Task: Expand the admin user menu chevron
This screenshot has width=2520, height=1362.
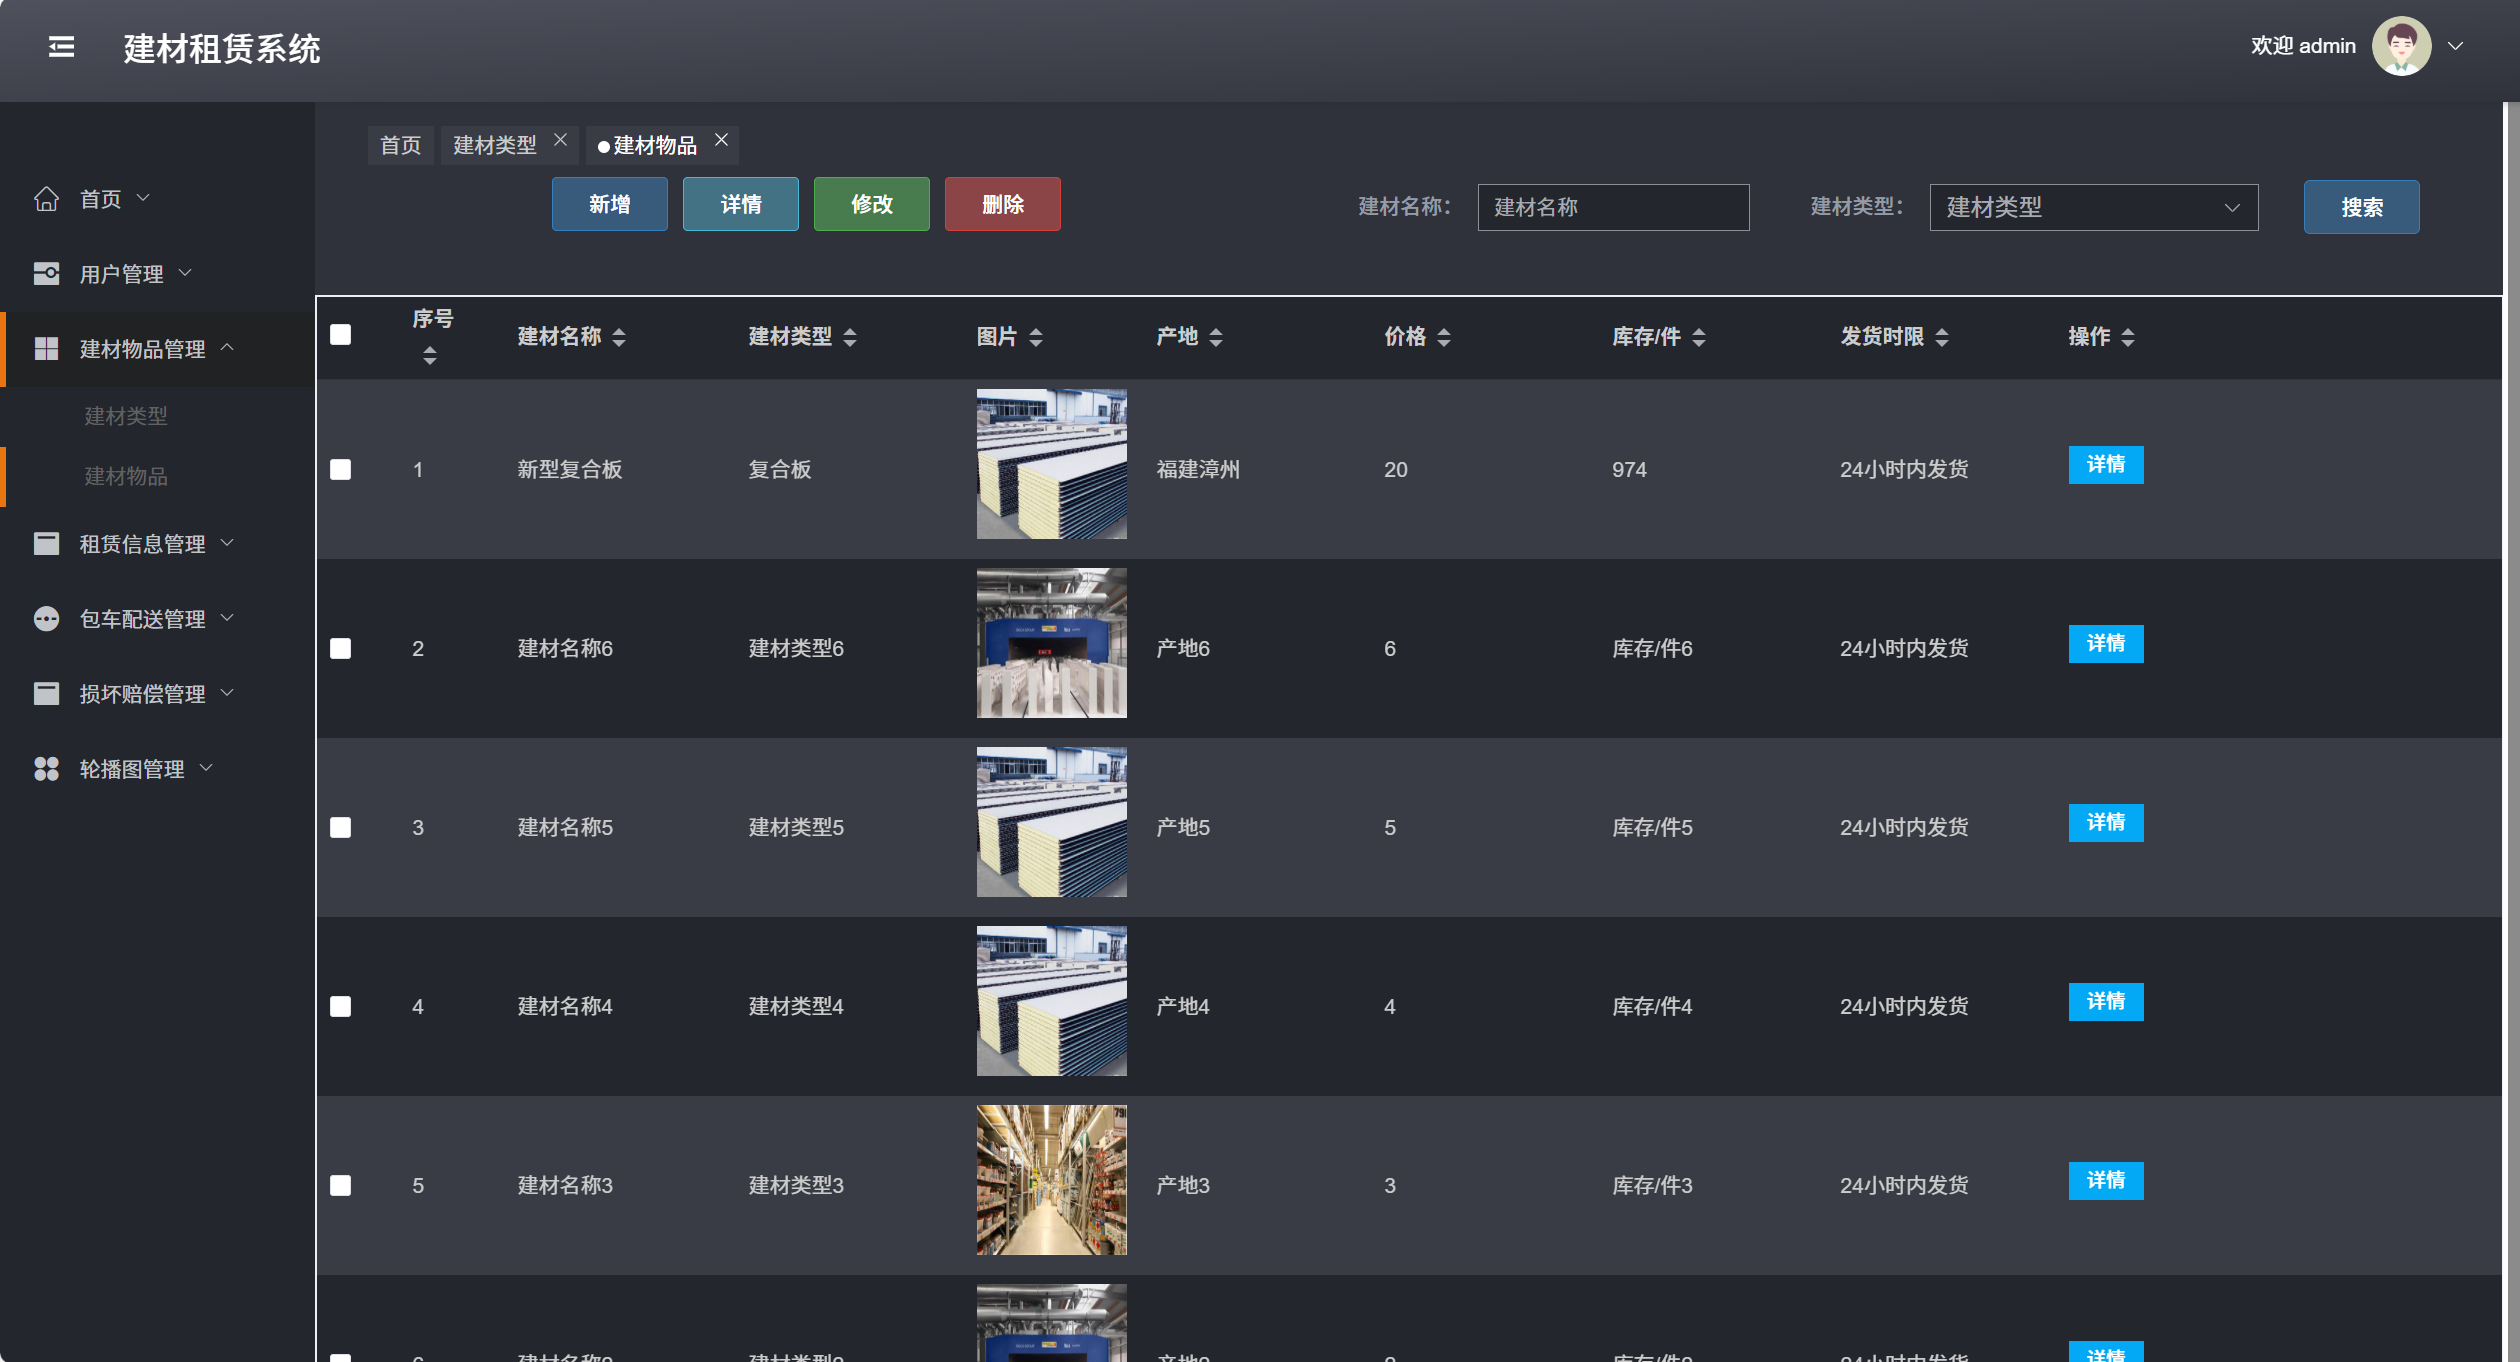Action: coord(2455,46)
